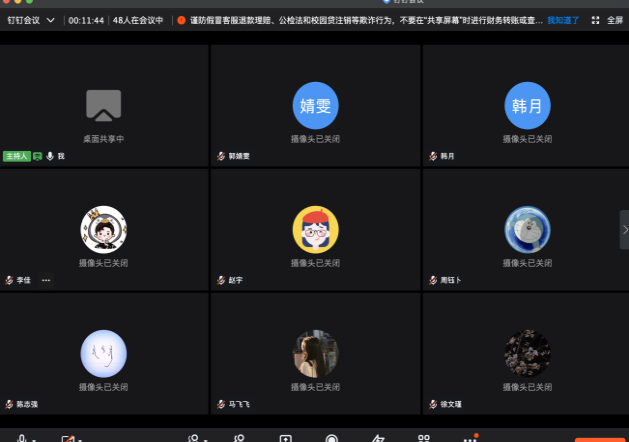Viewport: 629px width, 442px height.
Task: Click right chevron to show next page
Action: point(624,230)
